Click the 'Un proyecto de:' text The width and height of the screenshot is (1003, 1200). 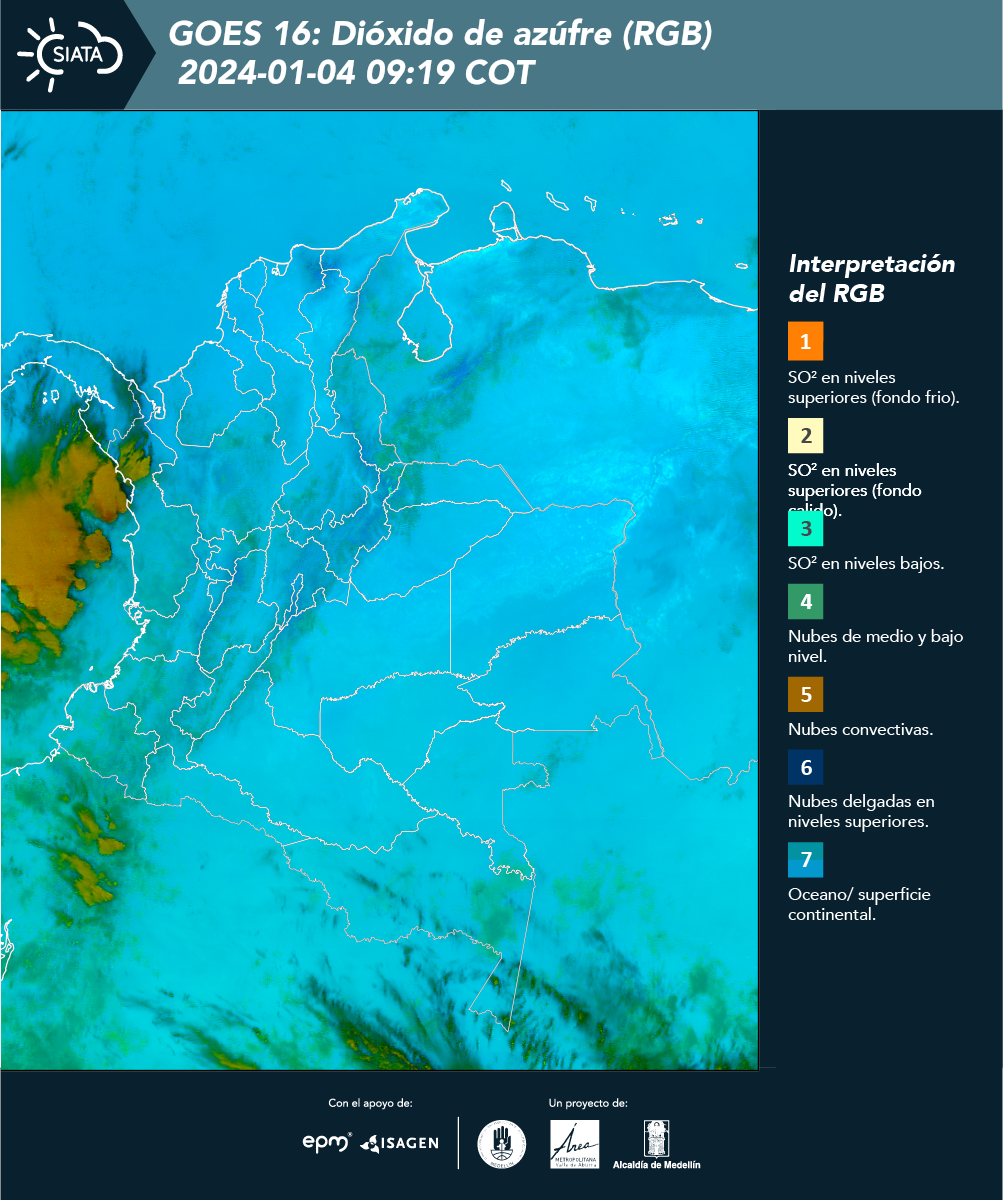pyautogui.click(x=588, y=1103)
